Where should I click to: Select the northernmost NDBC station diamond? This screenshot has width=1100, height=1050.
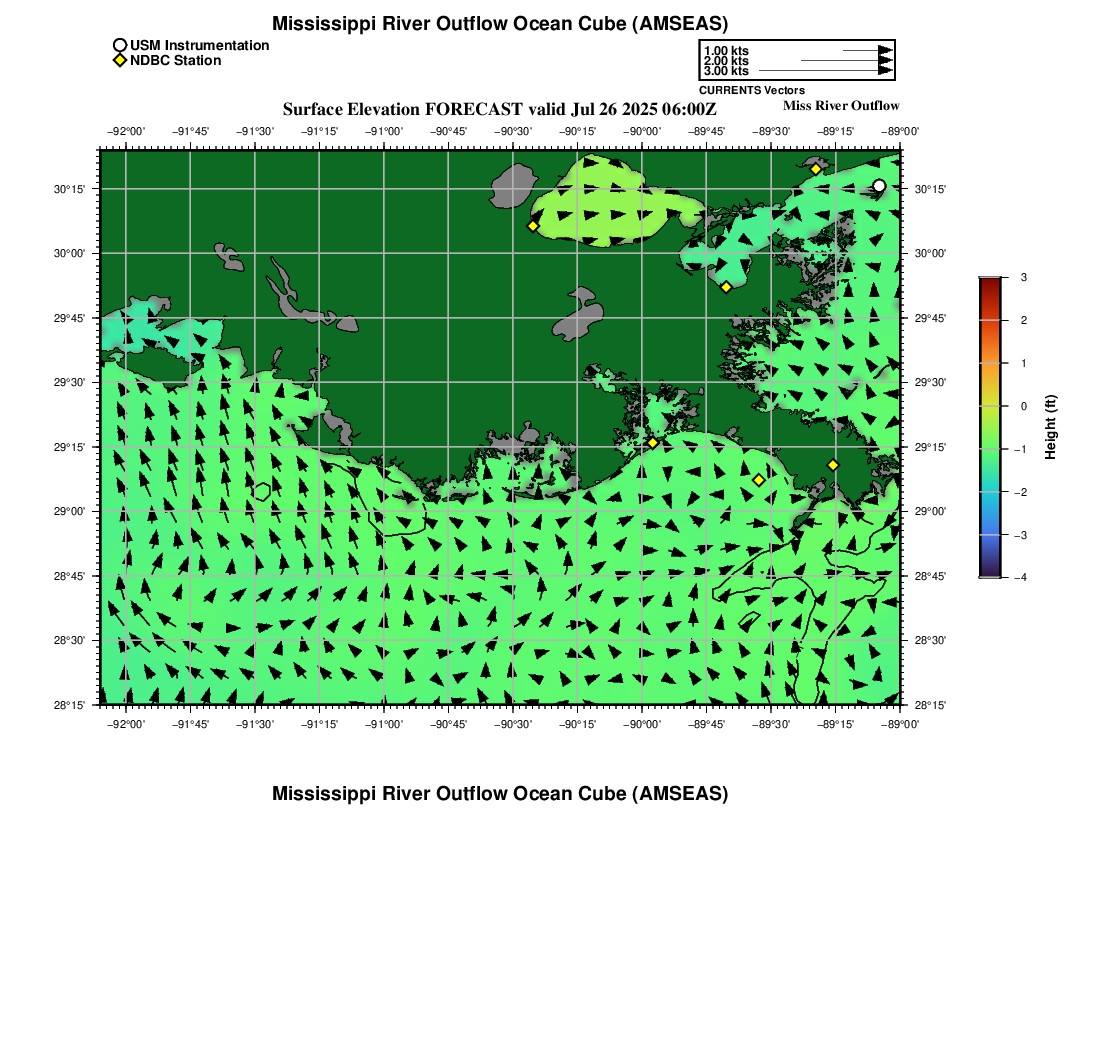click(816, 169)
